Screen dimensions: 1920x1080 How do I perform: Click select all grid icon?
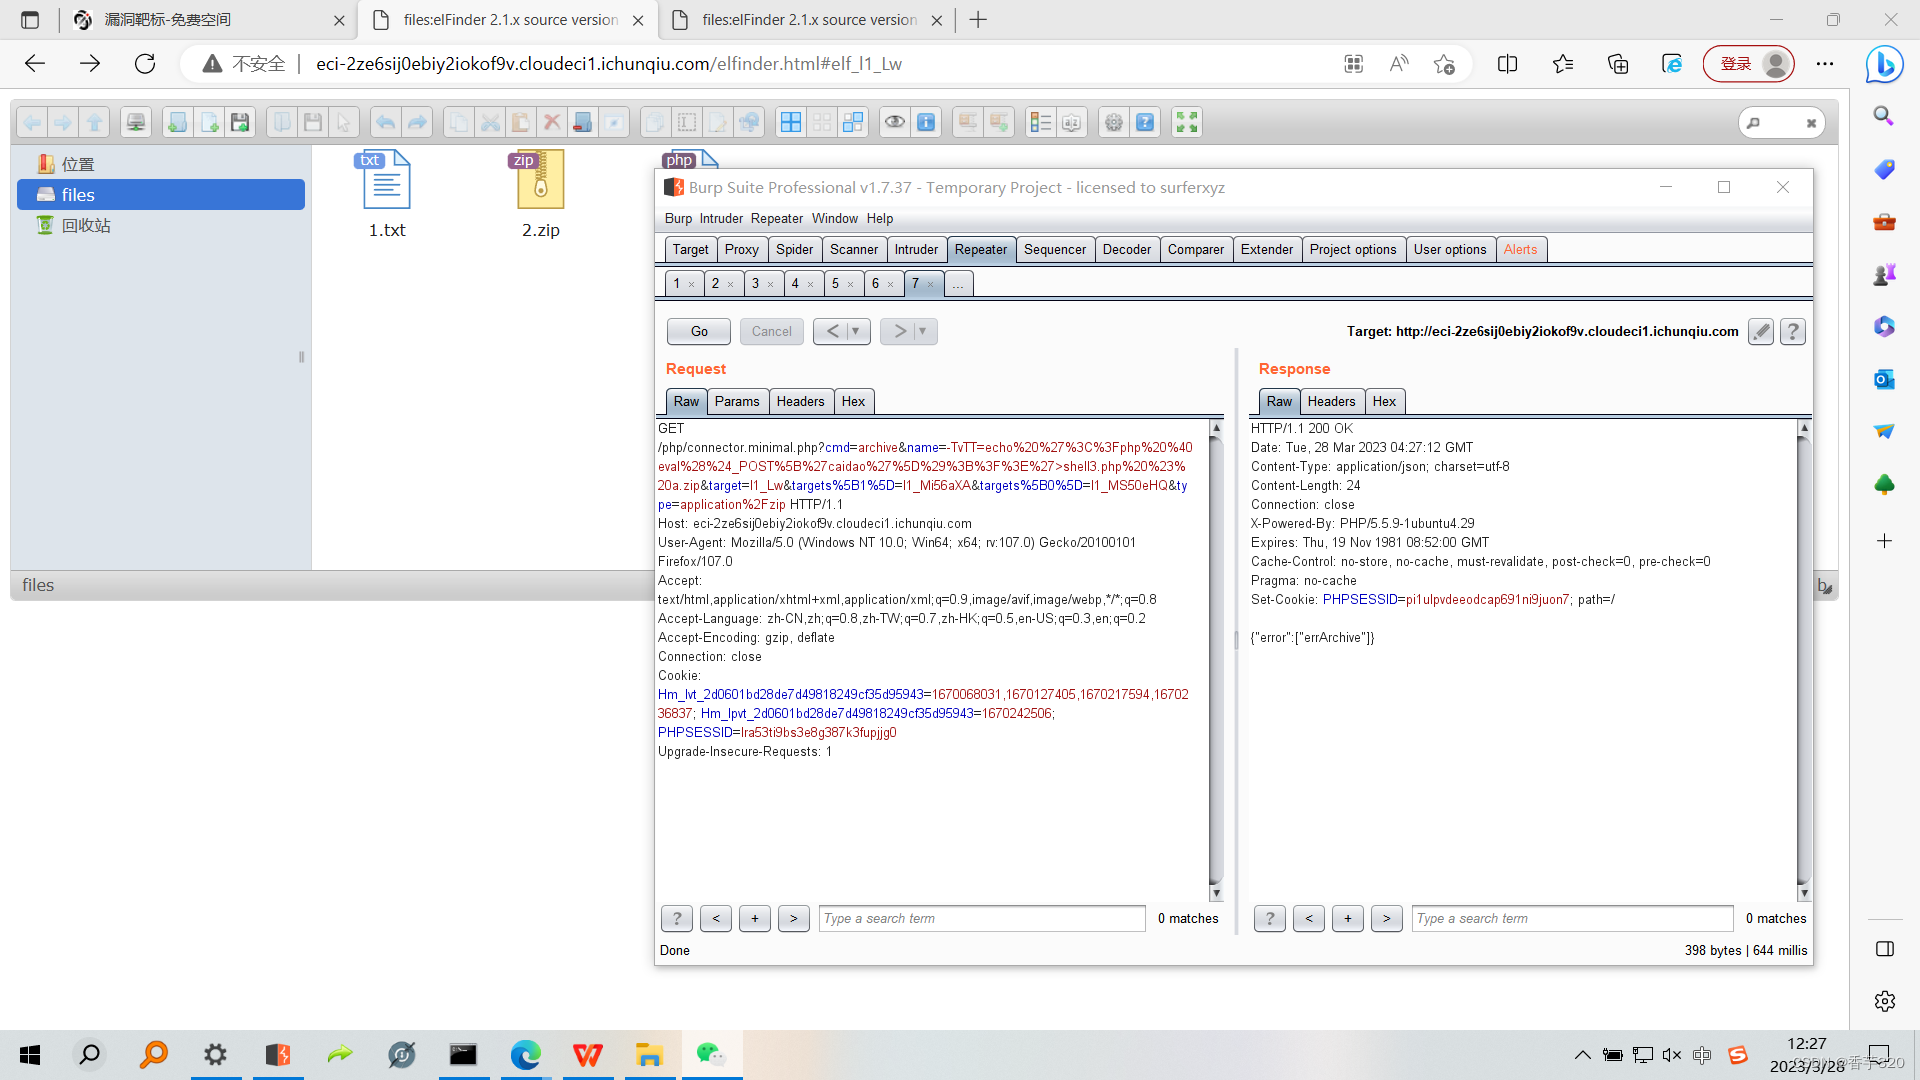(791, 122)
